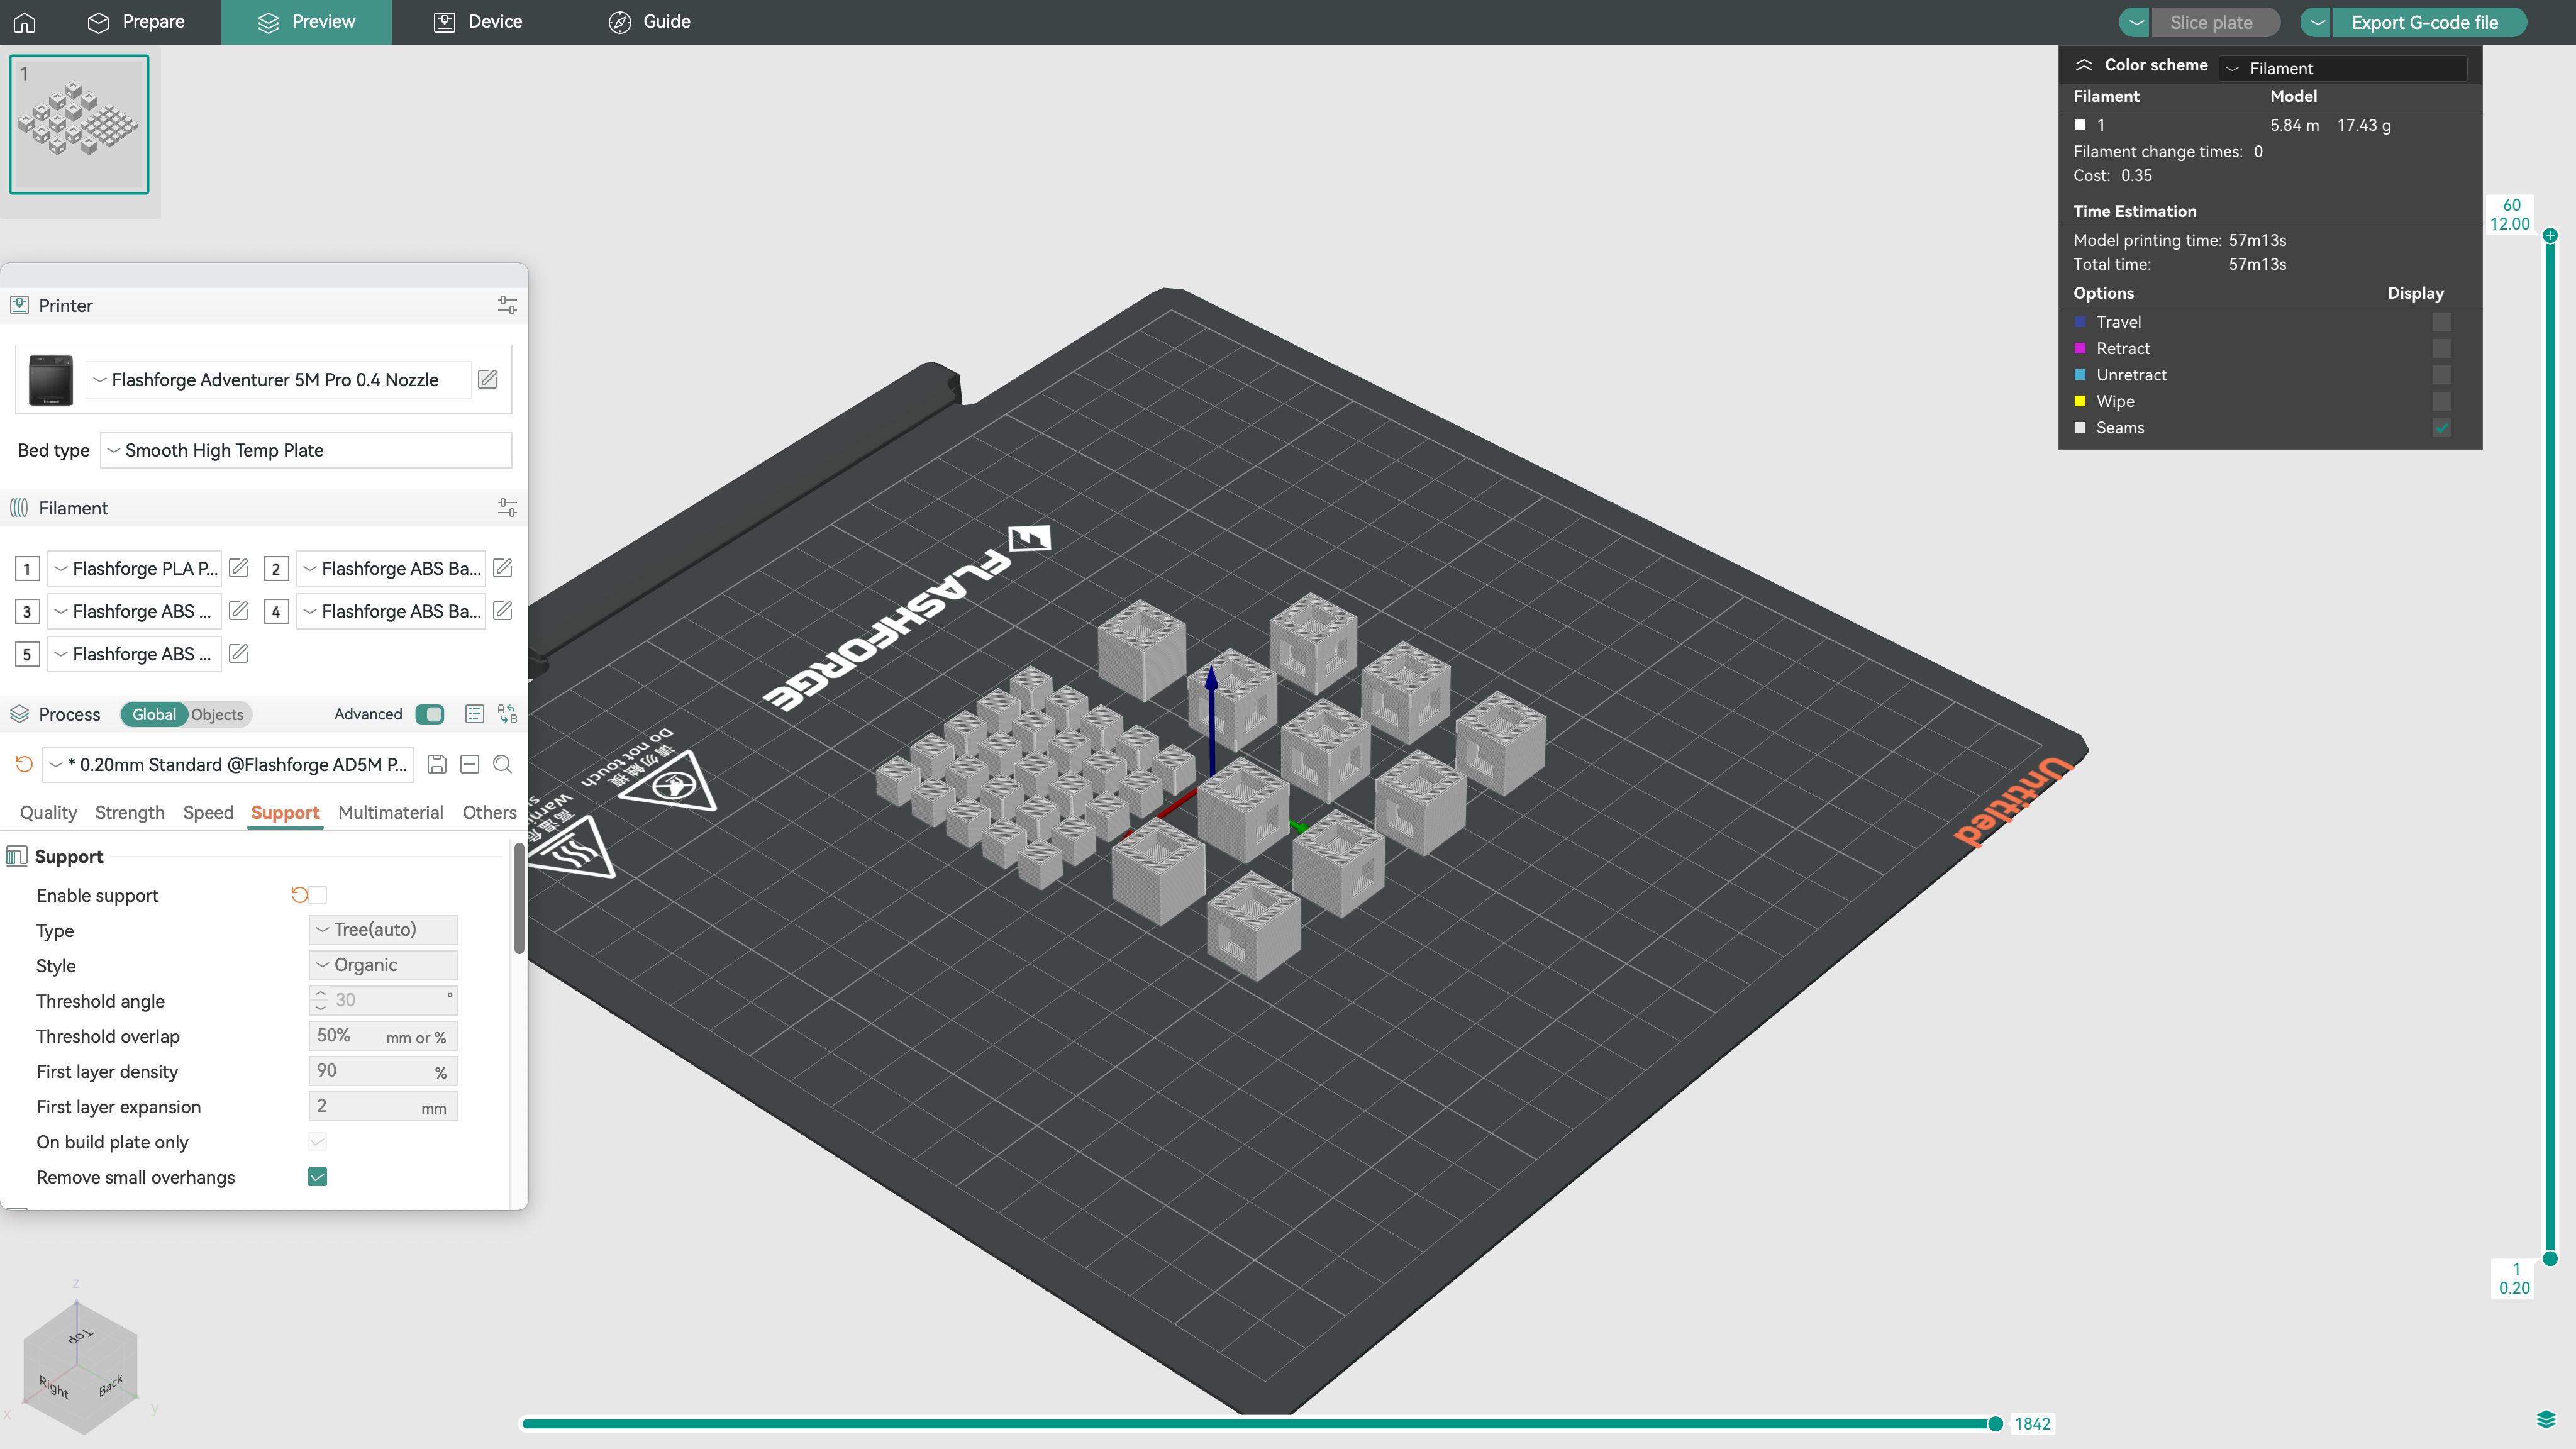
Task: Click the horizontal move slider handle
Action: coord(1995,1423)
